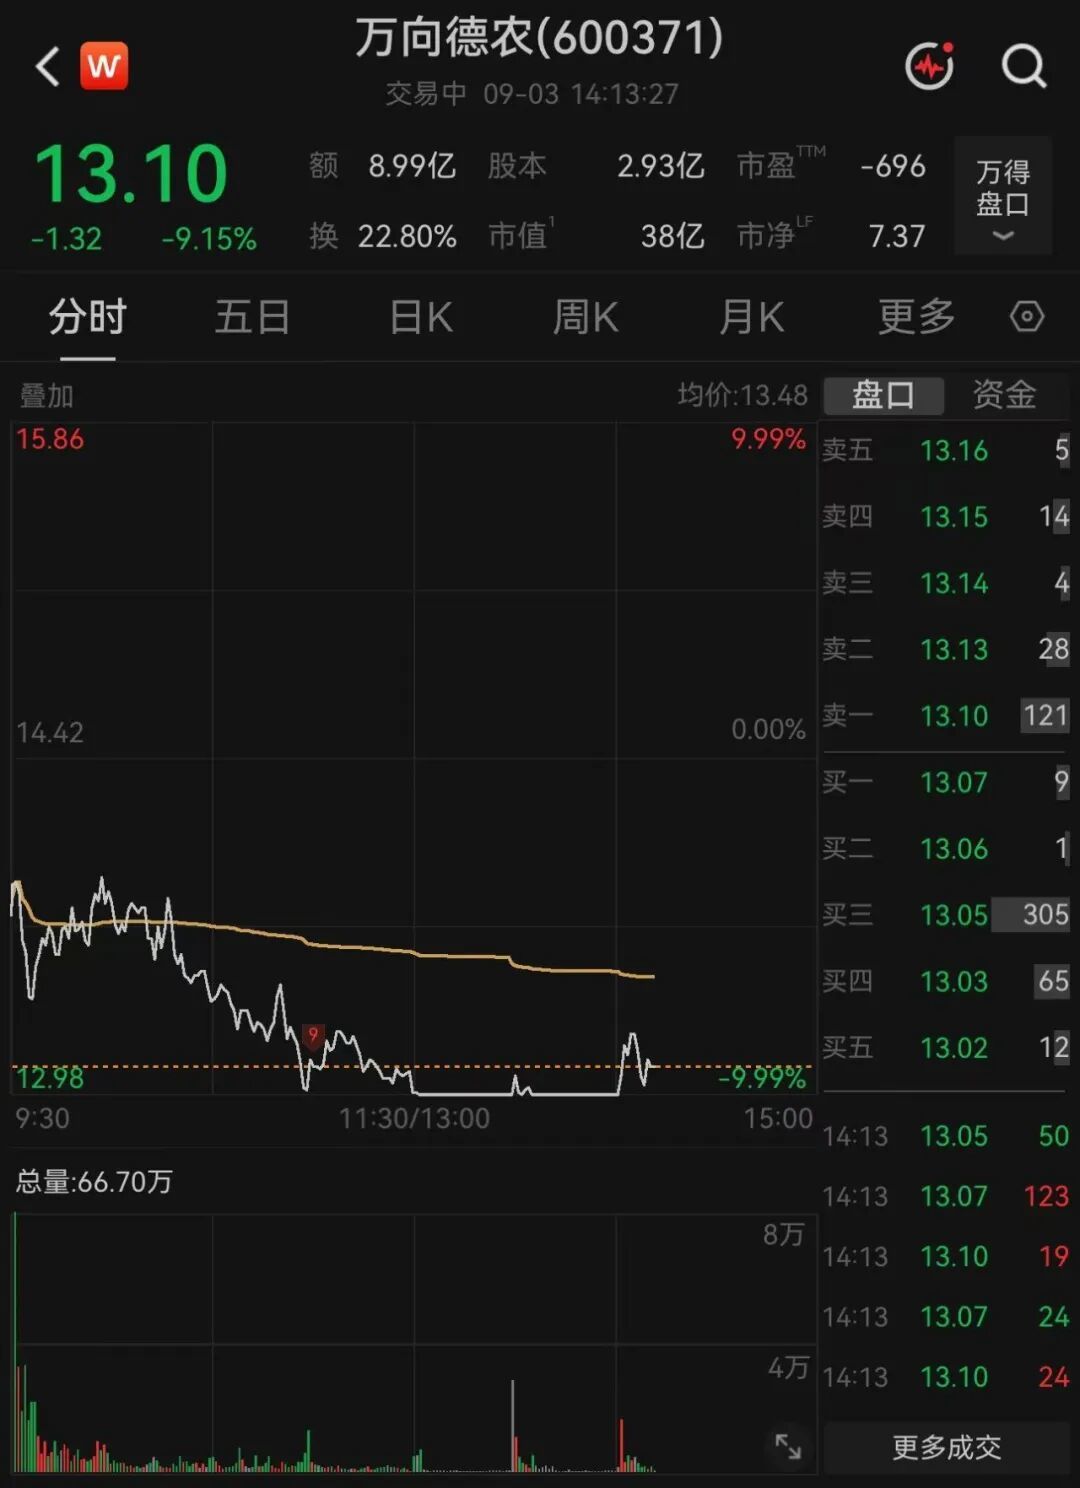Select the 盘口 toggle

(883, 395)
